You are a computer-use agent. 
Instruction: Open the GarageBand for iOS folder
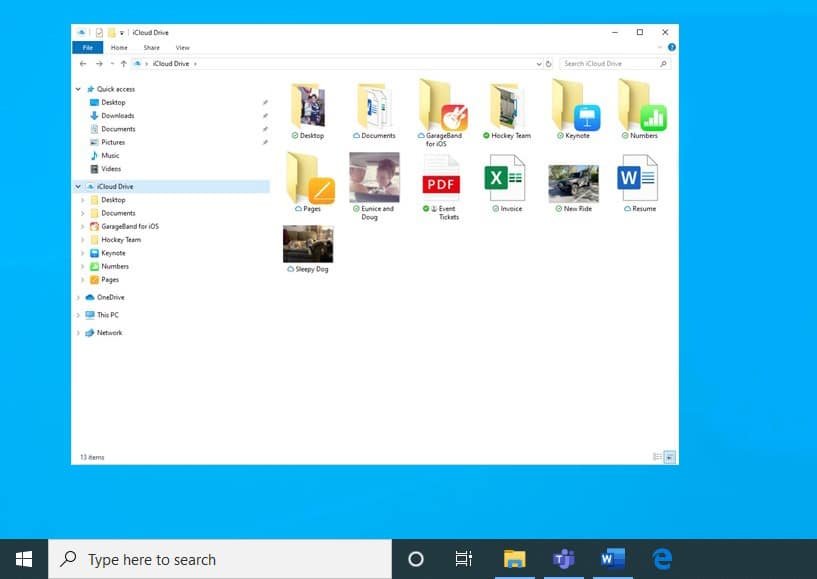pos(441,105)
